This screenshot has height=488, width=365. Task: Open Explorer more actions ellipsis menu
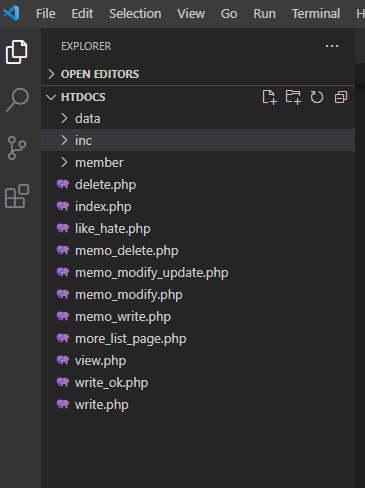point(332,46)
